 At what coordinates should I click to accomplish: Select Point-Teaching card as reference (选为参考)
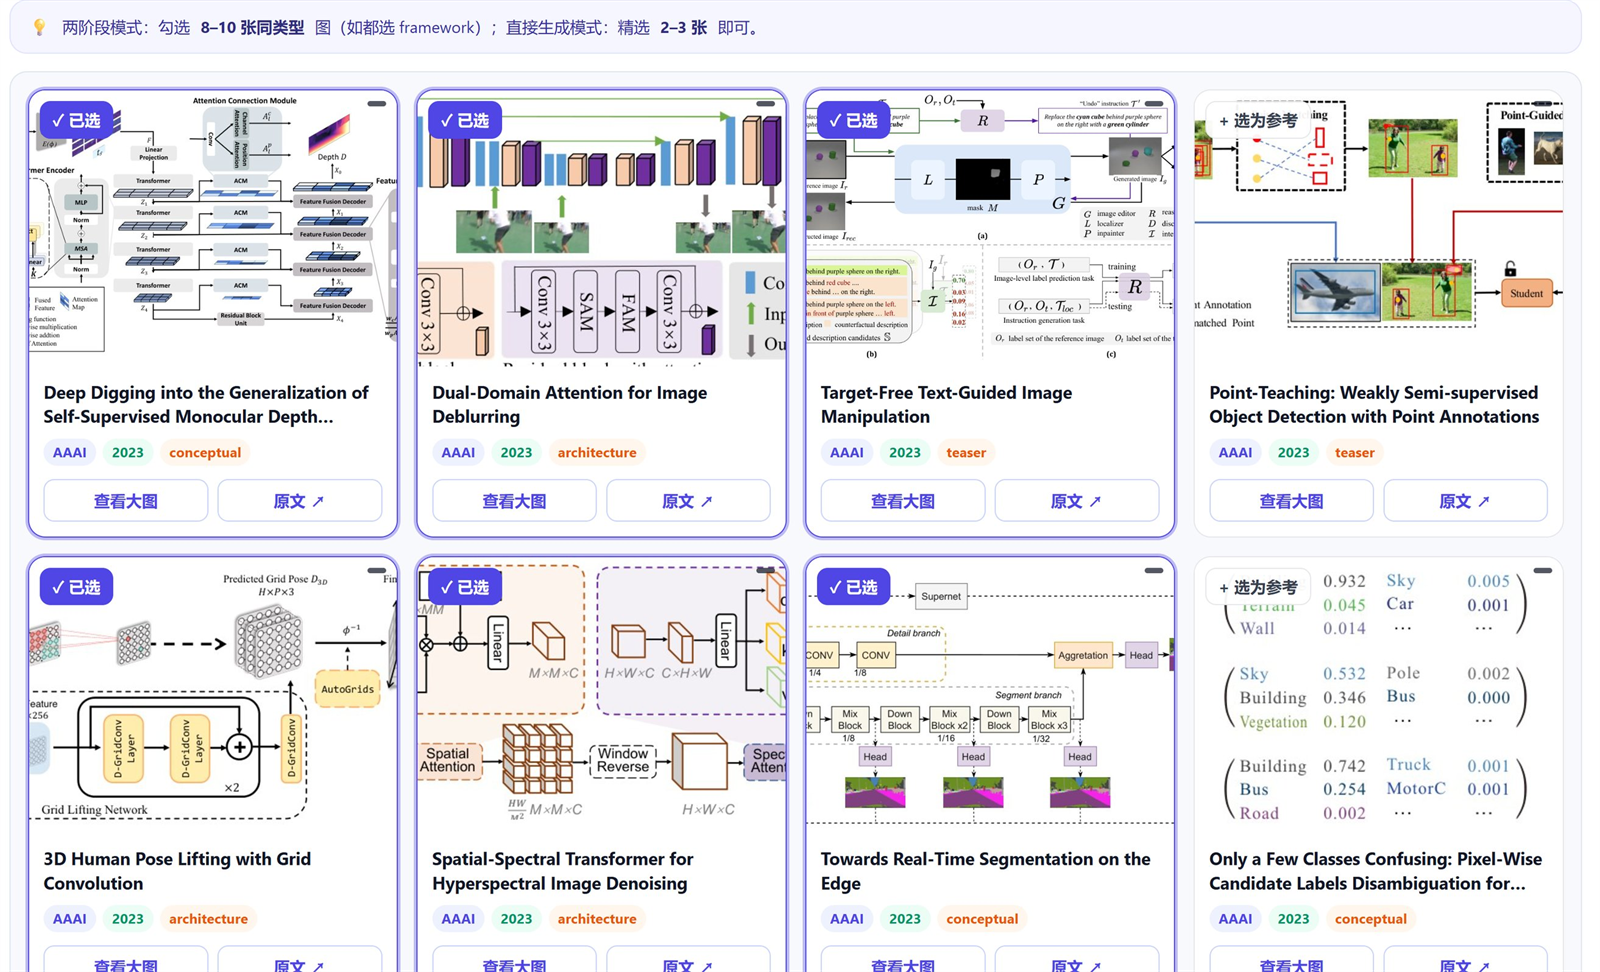1257,120
